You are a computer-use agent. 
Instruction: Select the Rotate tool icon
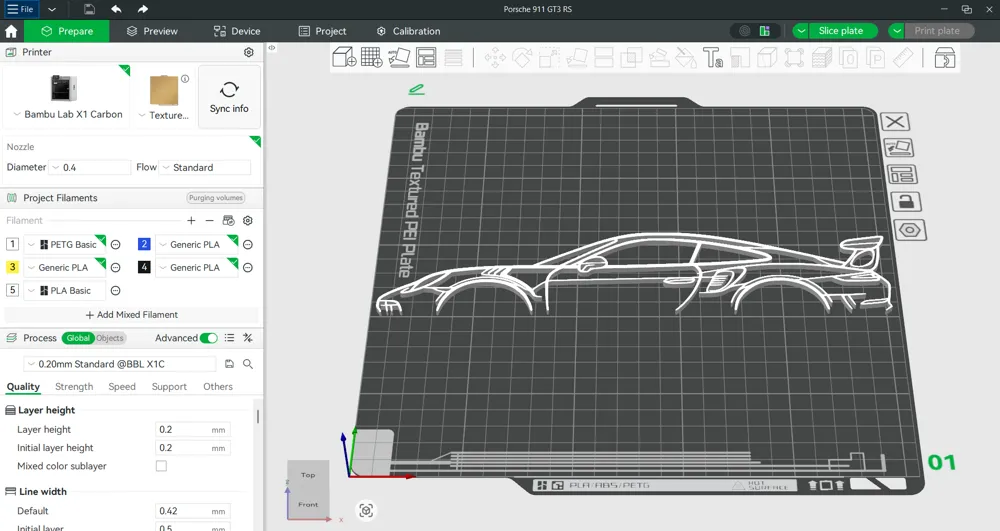[522, 58]
